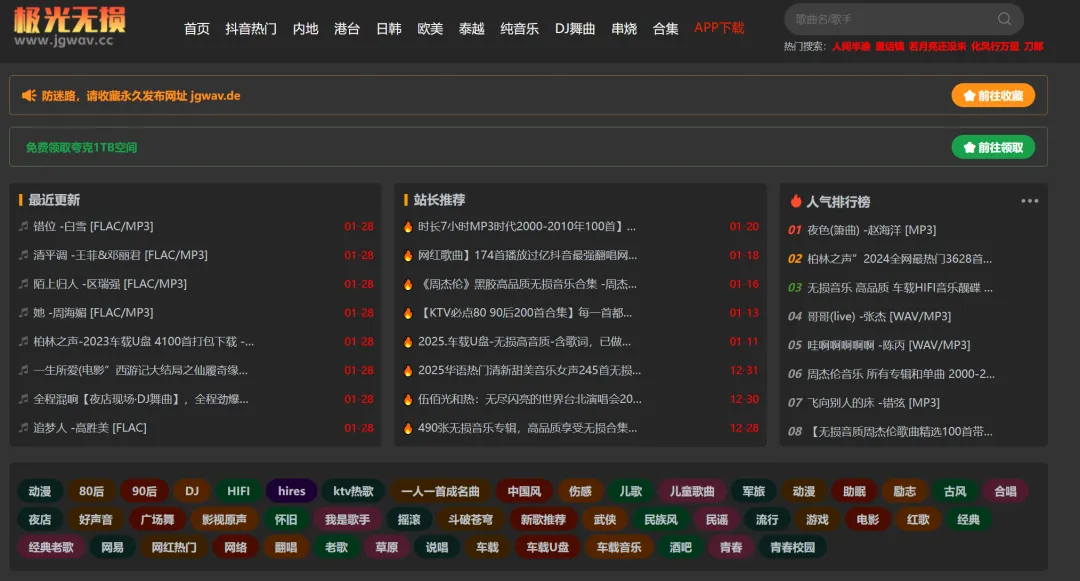This screenshot has width=1080, height=581.
Task: Select the 中国风 tag
Action: [524, 491]
